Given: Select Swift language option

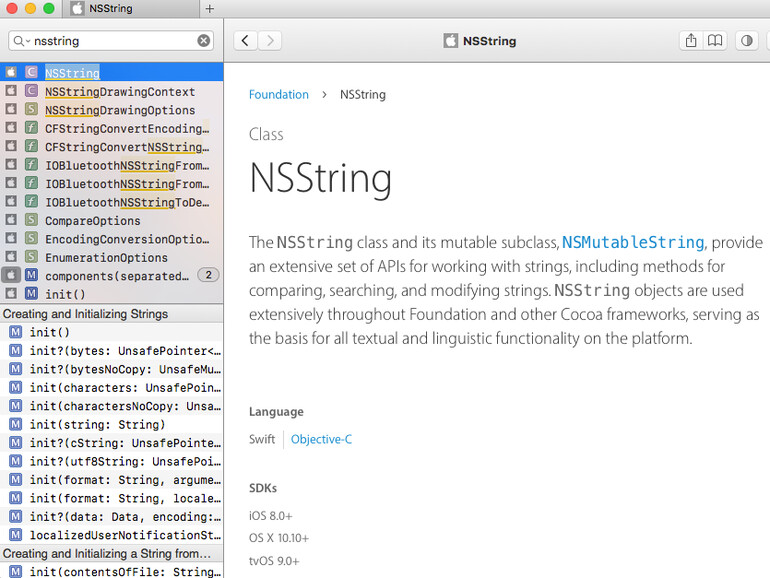Looking at the screenshot, I should [262, 439].
